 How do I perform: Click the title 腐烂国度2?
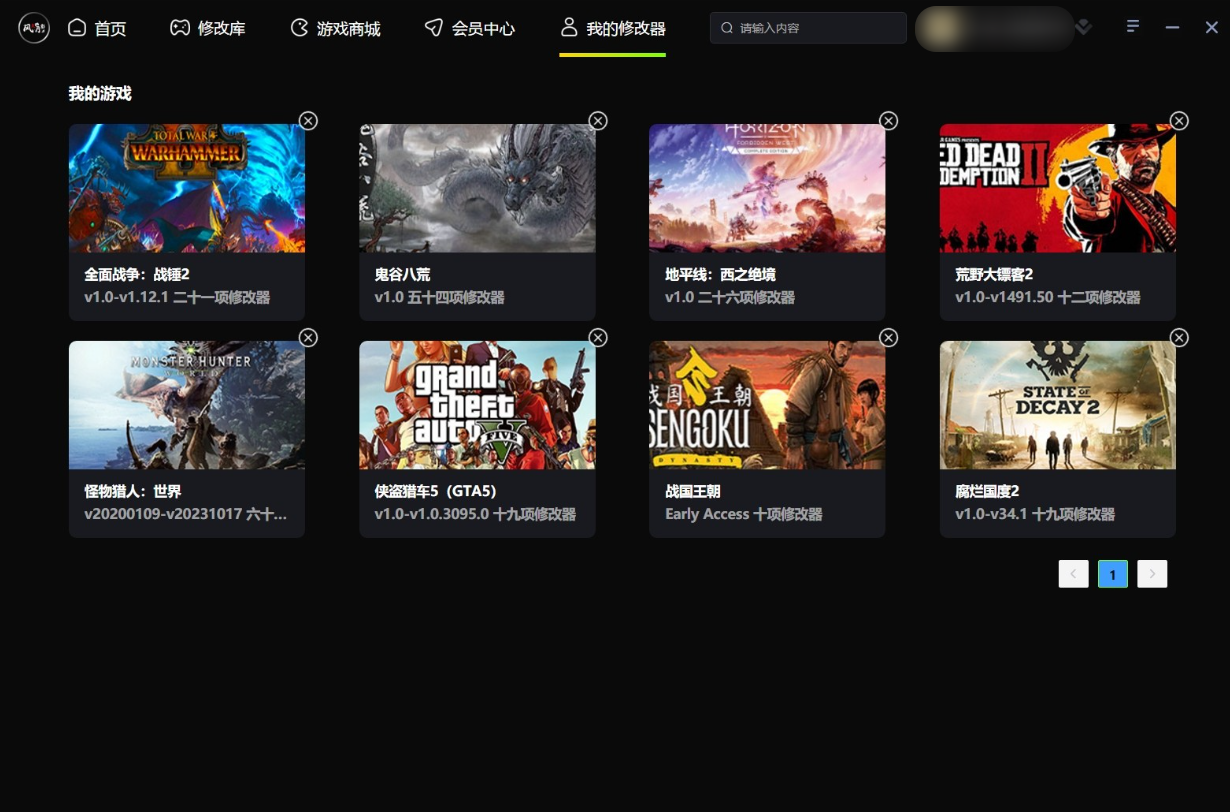tap(987, 491)
